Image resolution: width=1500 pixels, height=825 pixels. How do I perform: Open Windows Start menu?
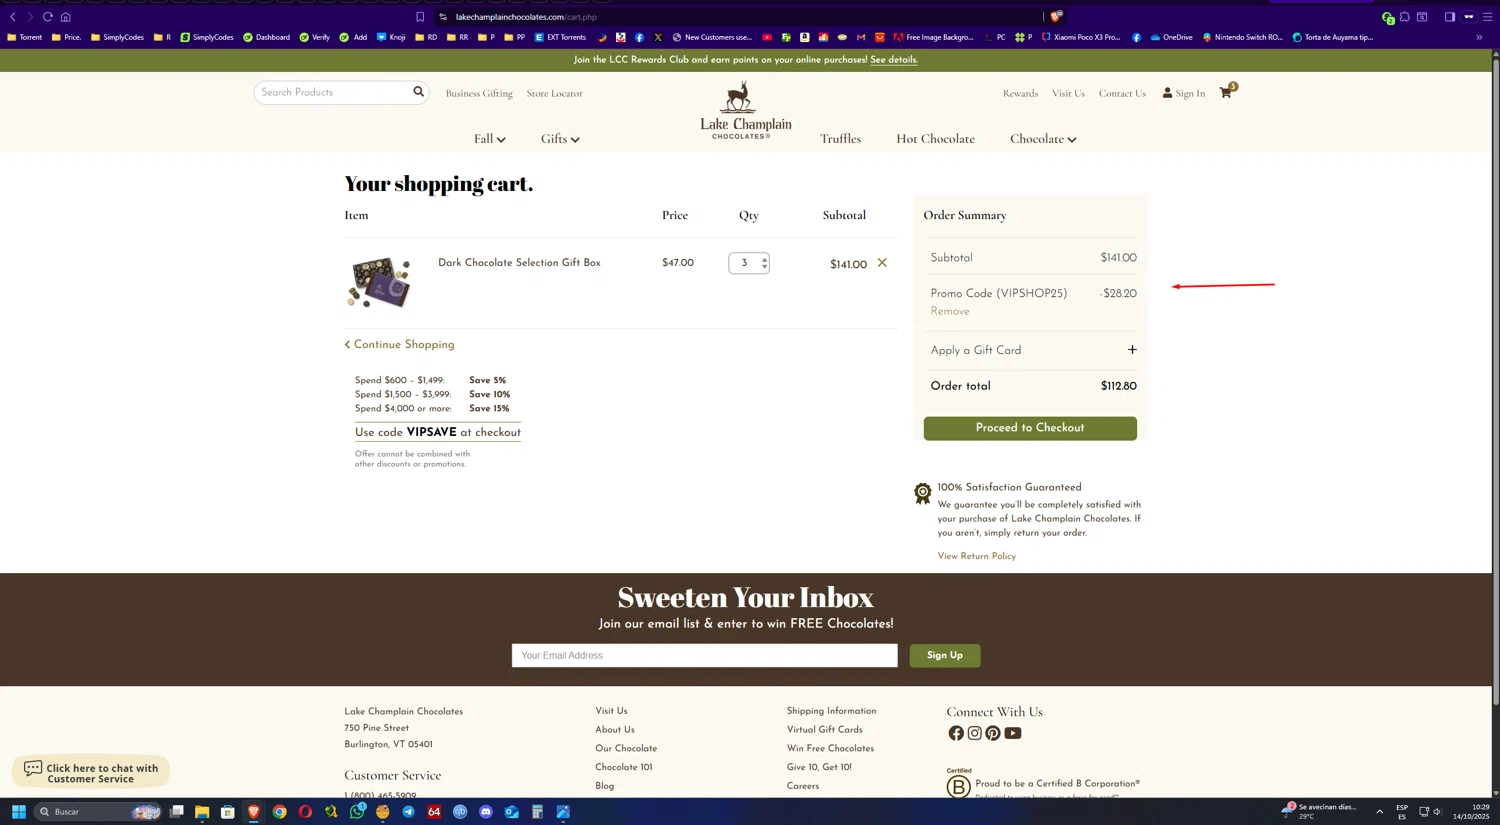[x=18, y=812]
